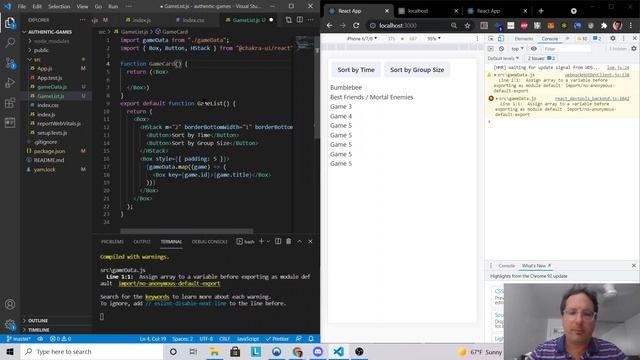This screenshot has width=640, height=360.
Task: Open the index.css editor tab
Action: coord(193,20)
